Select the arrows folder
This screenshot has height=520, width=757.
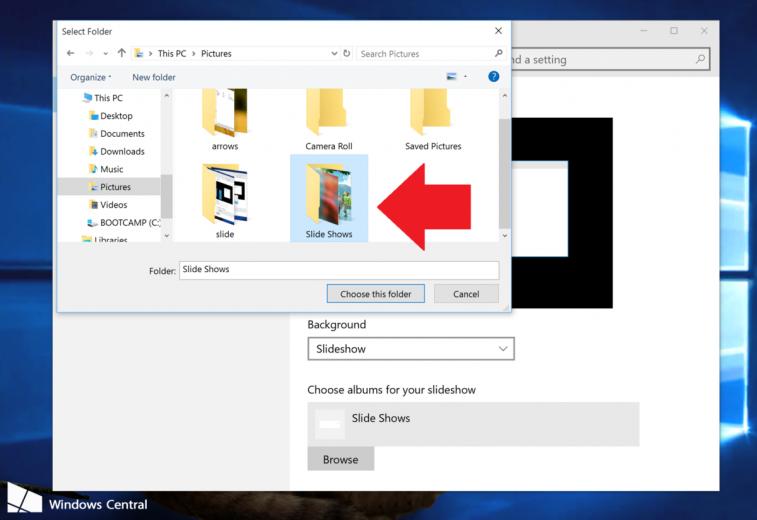[225, 120]
